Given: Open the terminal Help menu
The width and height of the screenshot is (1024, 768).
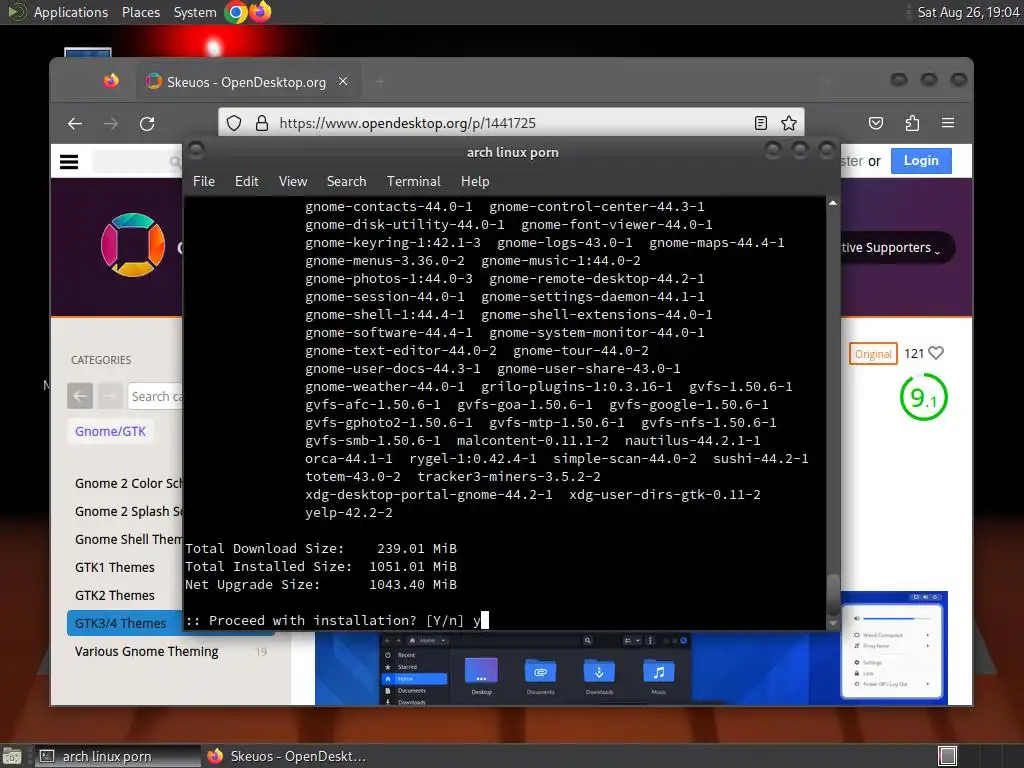Looking at the screenshot, I should [475, 182].
